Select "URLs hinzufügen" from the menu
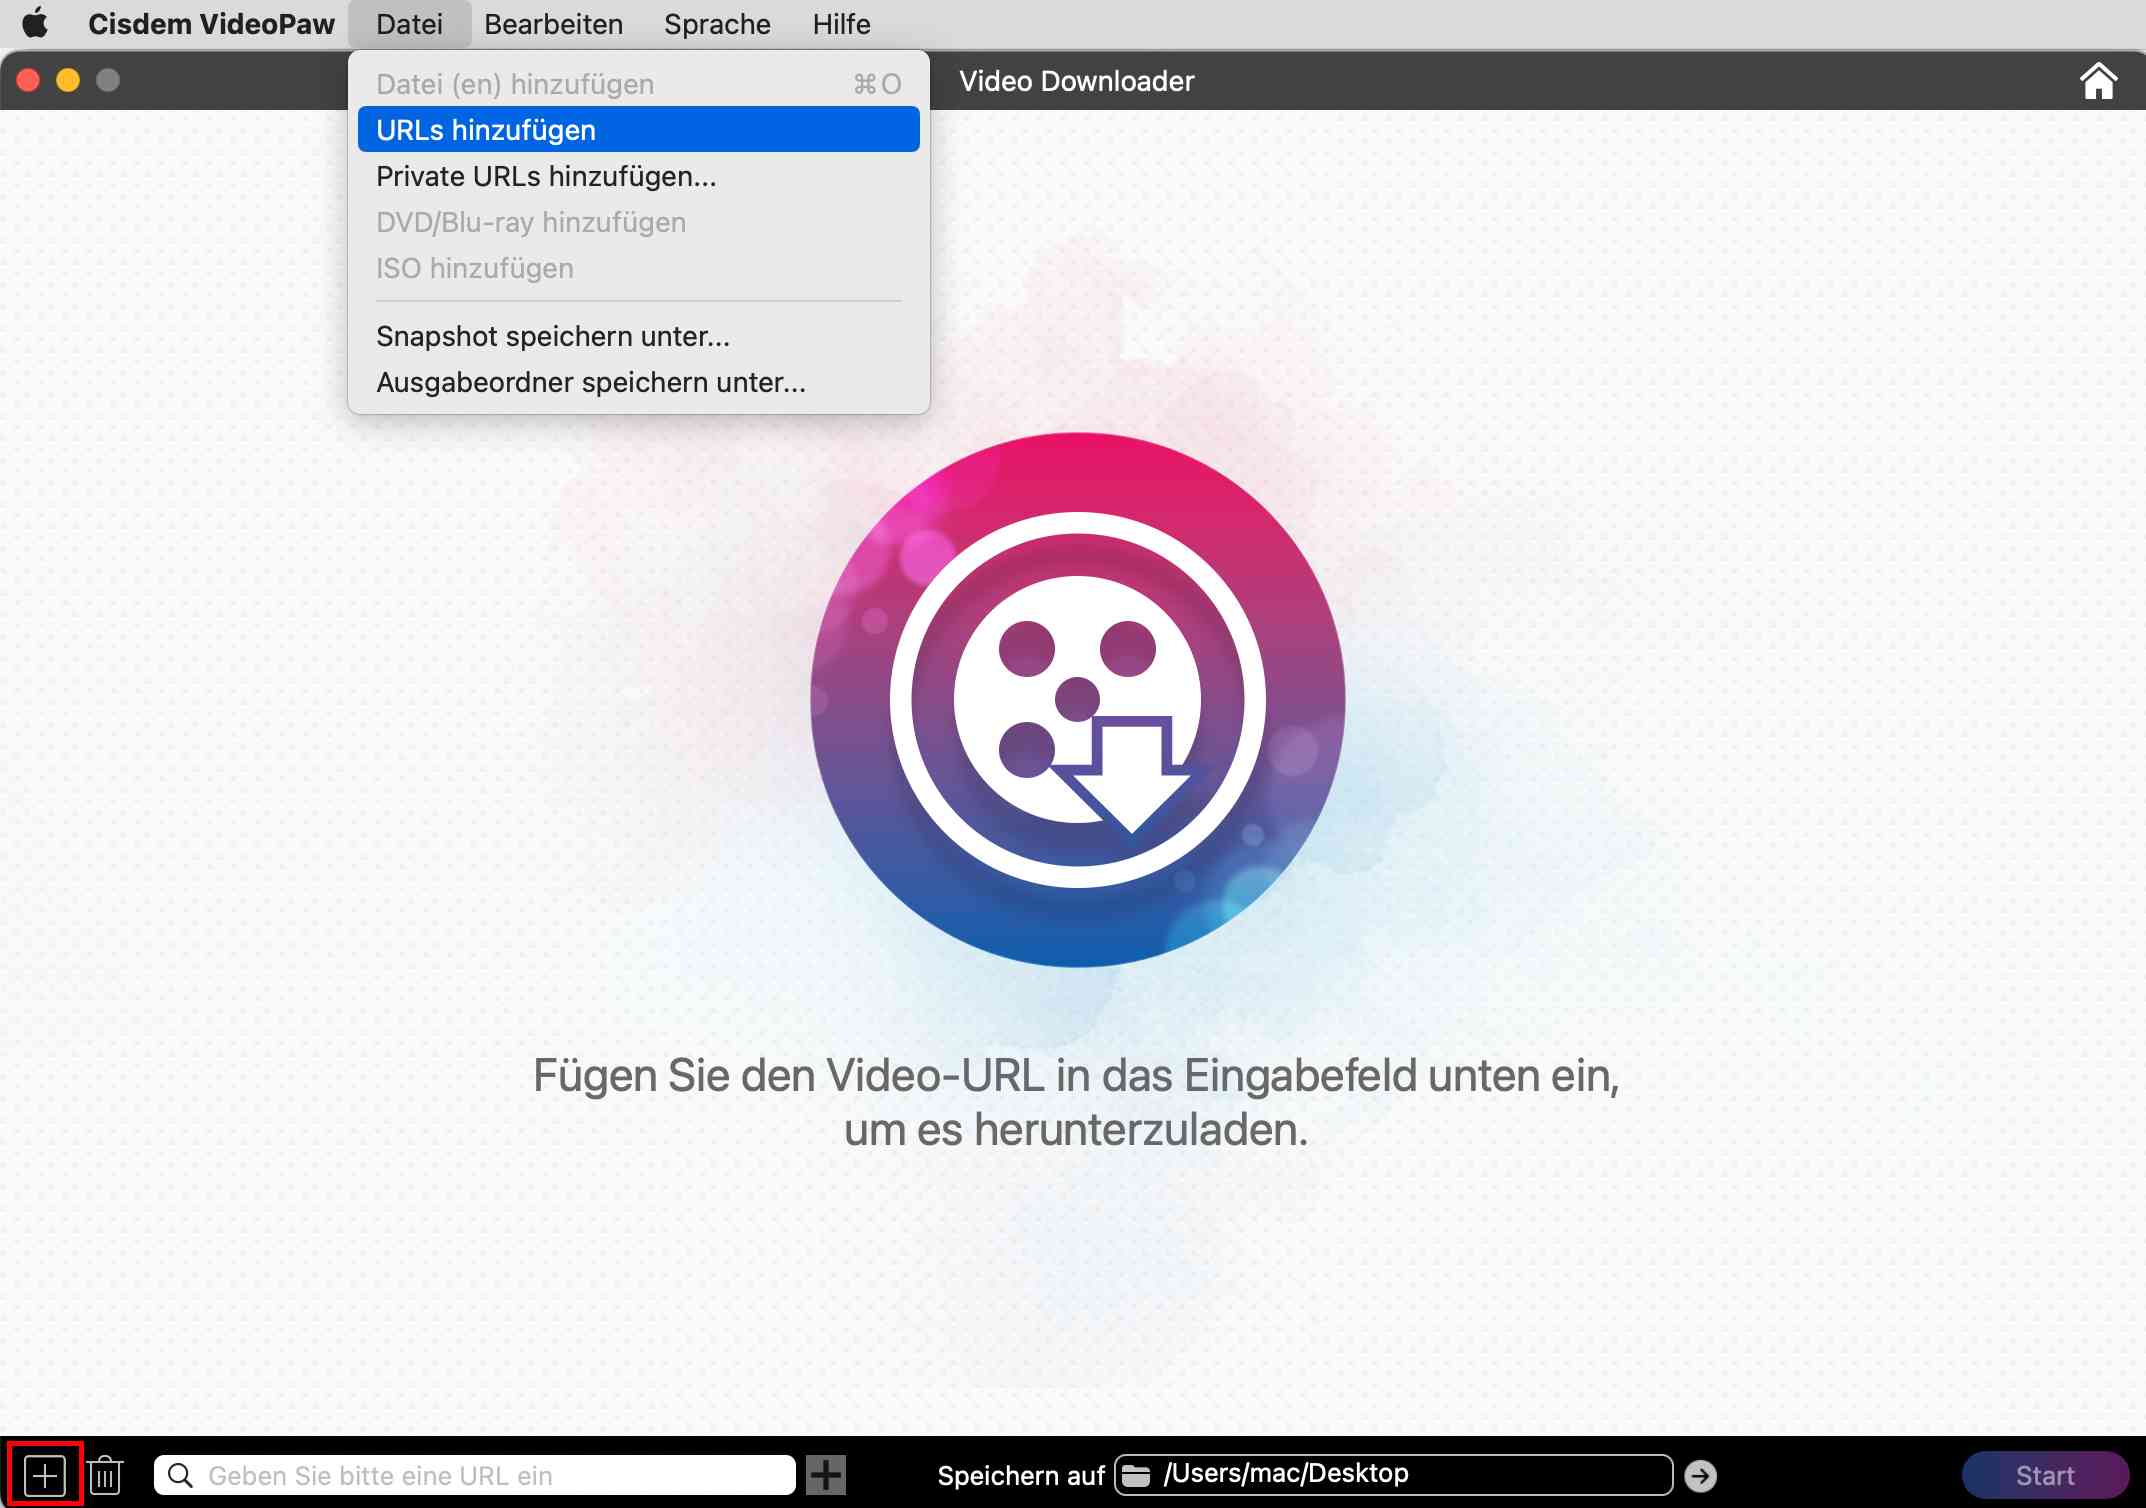 pyautogui.click(x=486, y=129)
